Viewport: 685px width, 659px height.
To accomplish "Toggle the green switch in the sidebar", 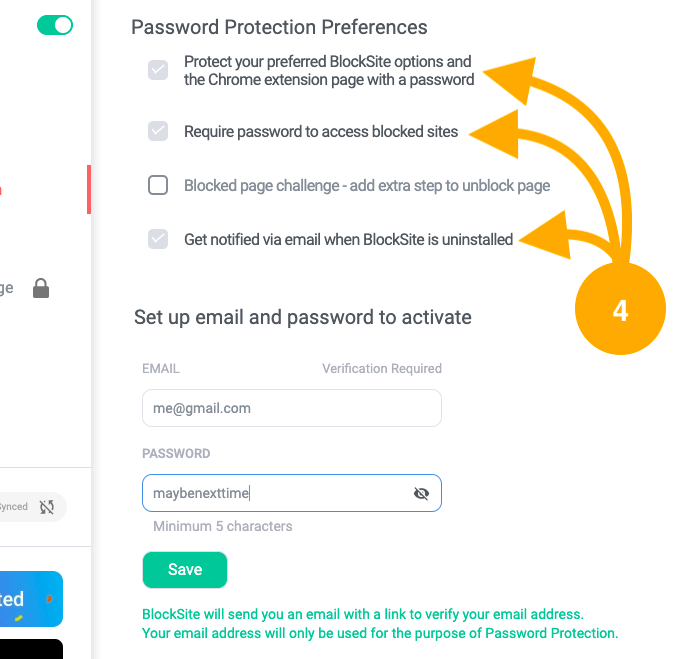I will pyautogui.click(x=55, y=25).
